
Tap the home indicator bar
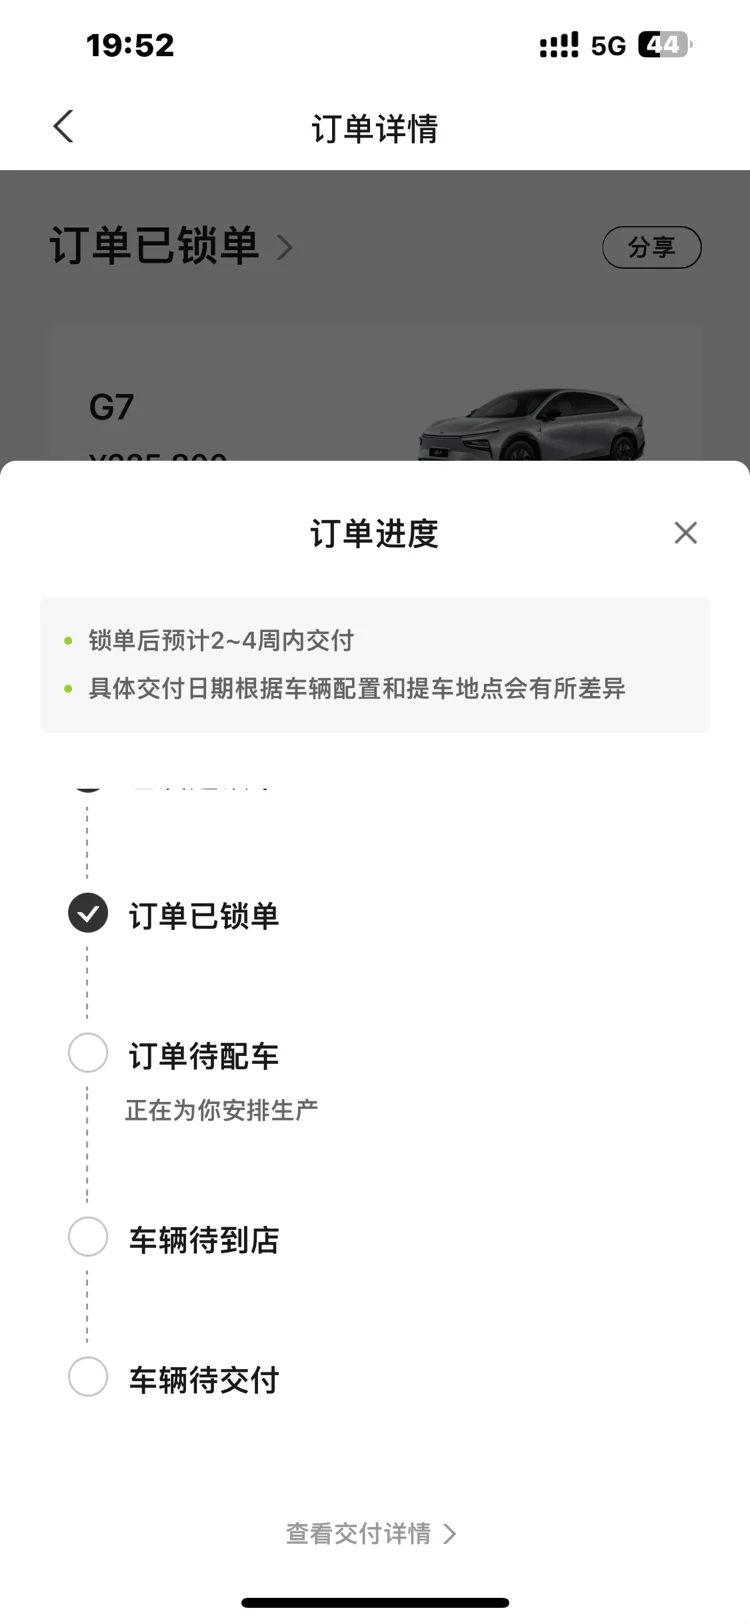[375, 1603]
